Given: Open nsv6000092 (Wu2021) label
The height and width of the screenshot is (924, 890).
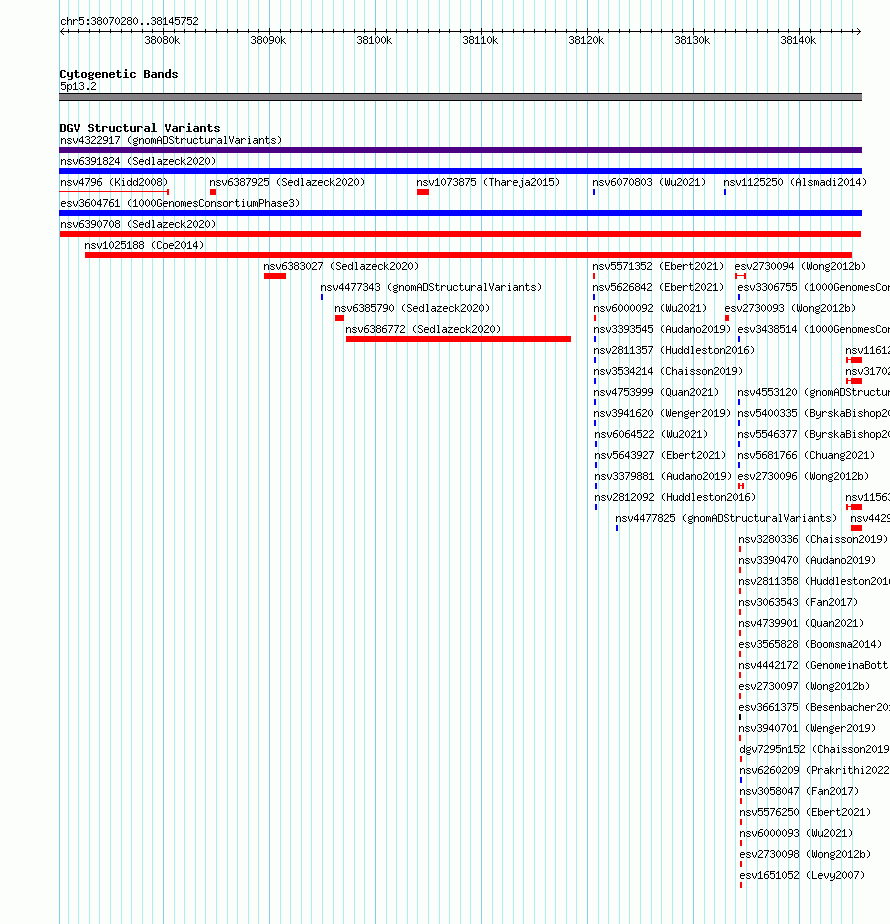Looking at the screenshot, I should click(x=650, y=308).
